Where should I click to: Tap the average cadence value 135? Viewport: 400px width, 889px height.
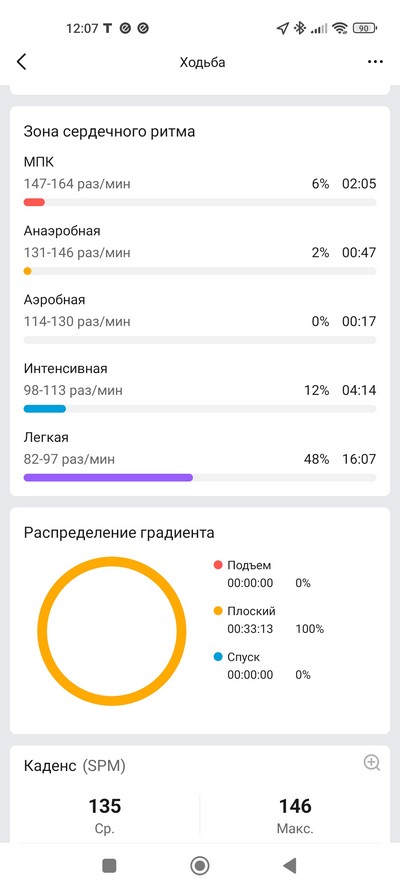click(105, 805)
